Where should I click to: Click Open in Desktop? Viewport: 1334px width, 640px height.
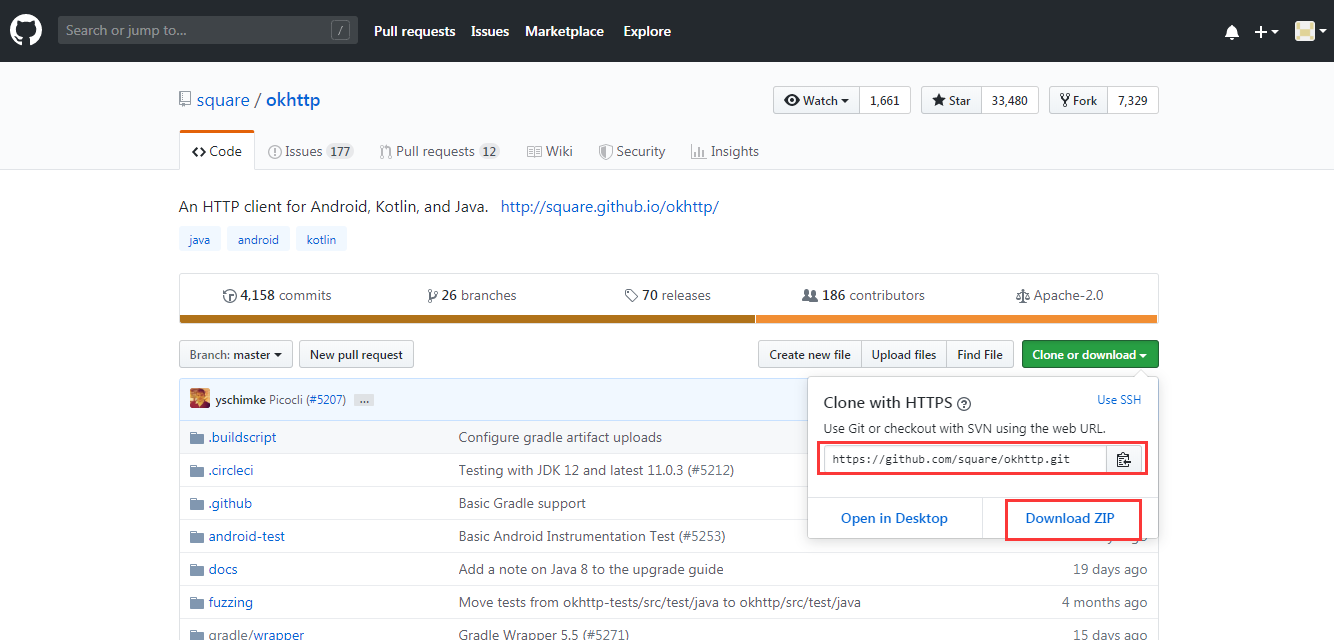coord(894,518)
